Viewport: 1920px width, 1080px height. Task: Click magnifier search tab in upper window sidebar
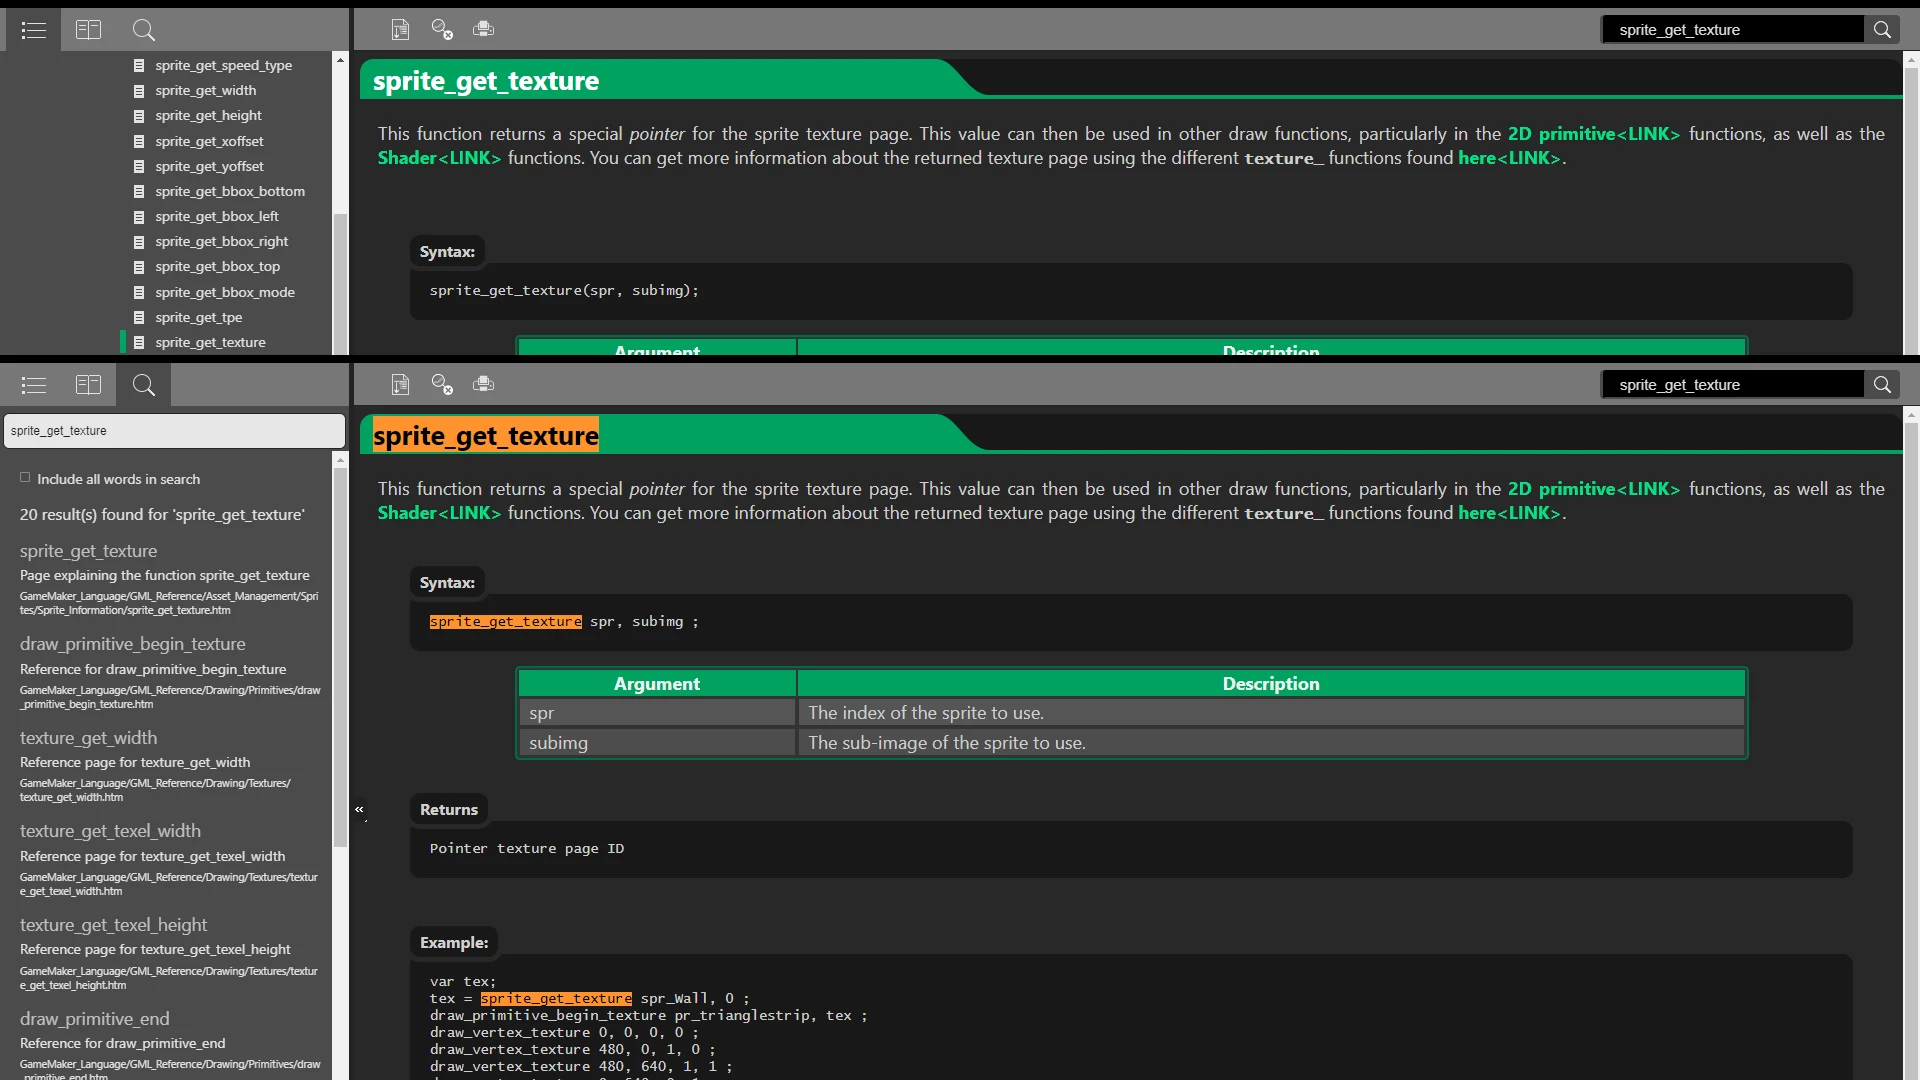(x=143, y=30)
